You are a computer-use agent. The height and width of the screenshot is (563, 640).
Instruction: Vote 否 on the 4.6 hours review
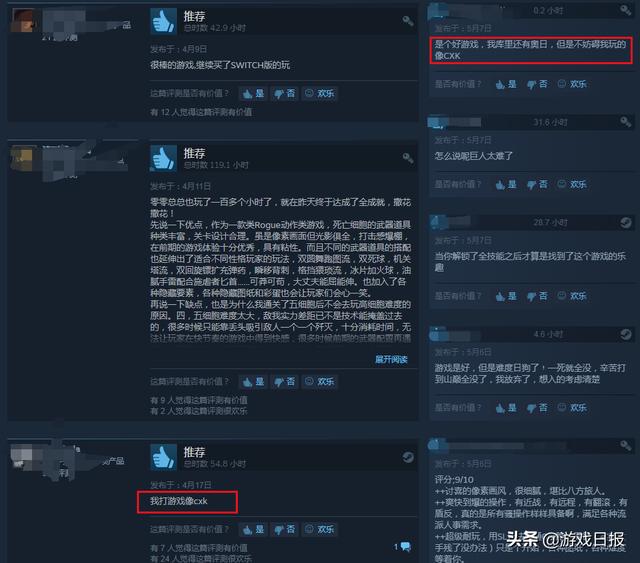pos(537,407)
